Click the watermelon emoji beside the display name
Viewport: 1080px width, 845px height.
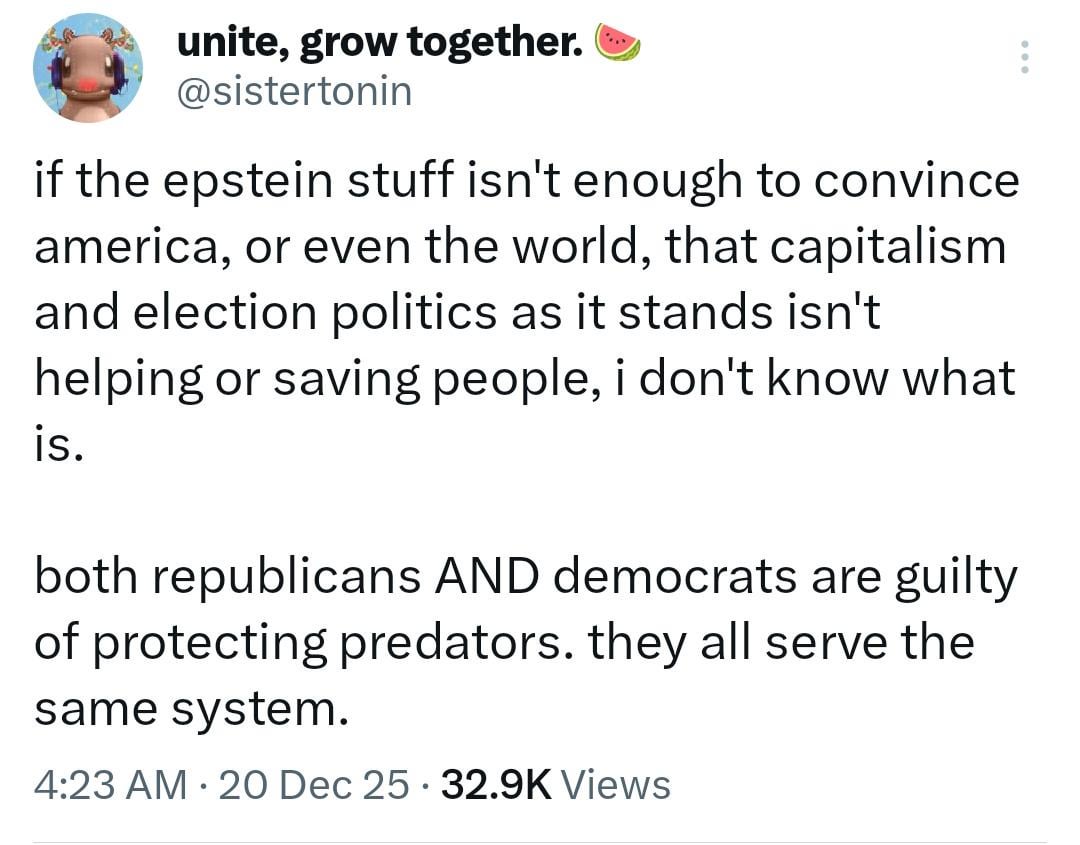point(618,41)
